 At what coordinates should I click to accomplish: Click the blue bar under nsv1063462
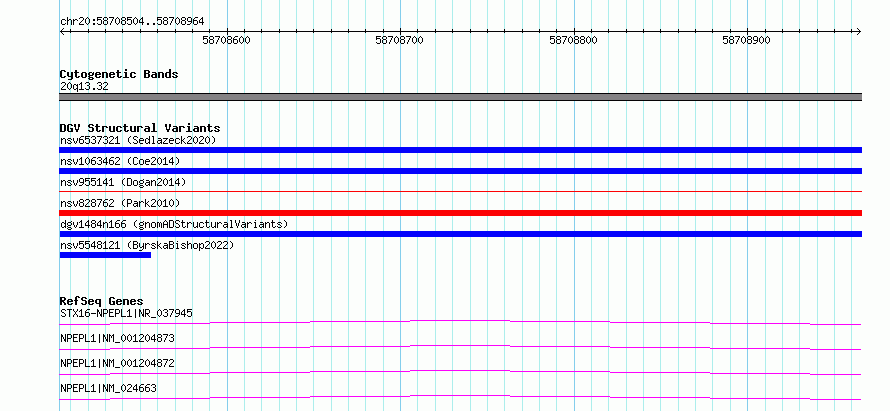460,171
